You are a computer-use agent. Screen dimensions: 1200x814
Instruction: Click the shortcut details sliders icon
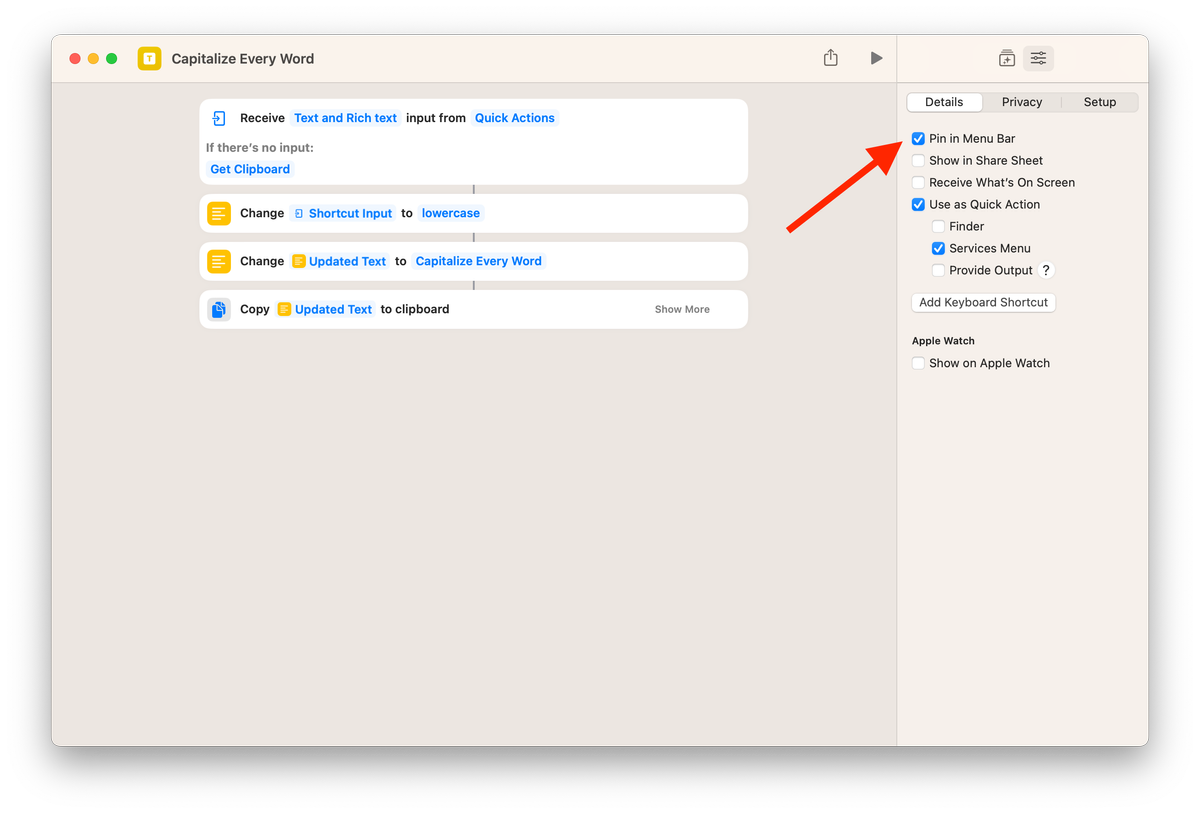[1038, 58]
